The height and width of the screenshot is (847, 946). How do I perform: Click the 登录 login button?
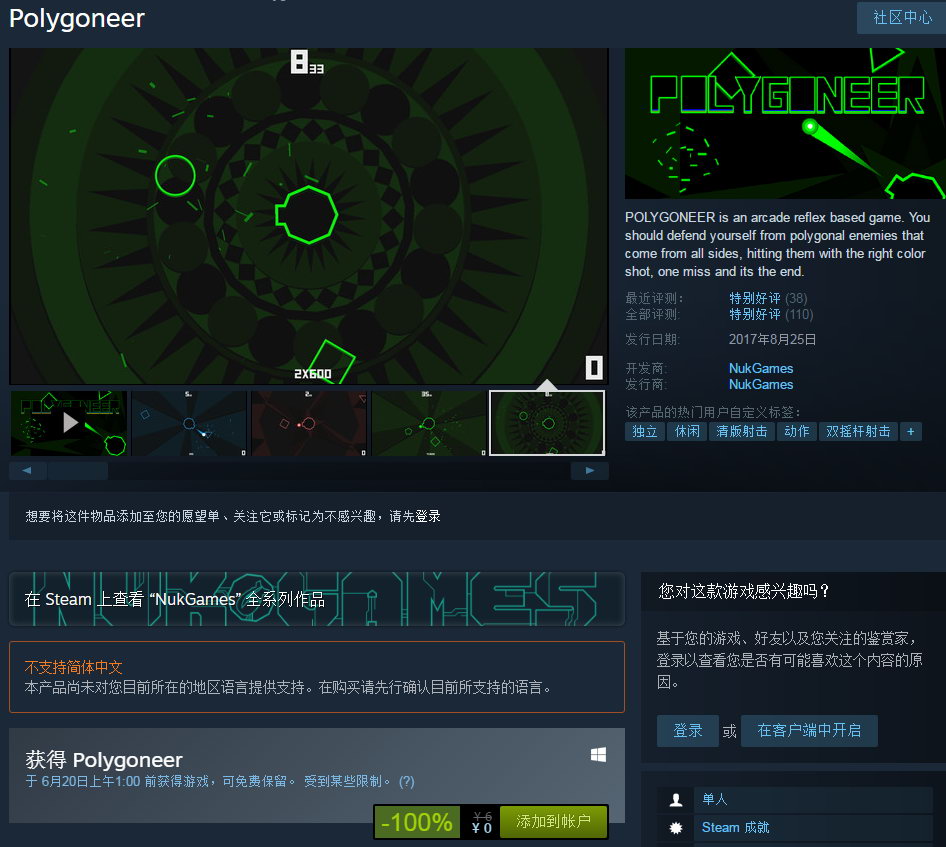tap(688, 731)
